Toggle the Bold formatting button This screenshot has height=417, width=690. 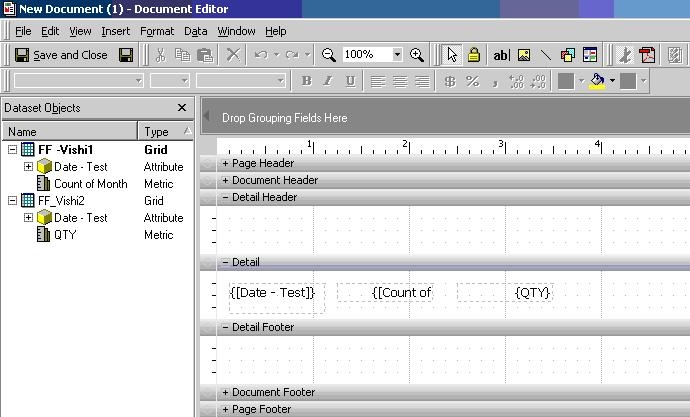pos(307,81)
